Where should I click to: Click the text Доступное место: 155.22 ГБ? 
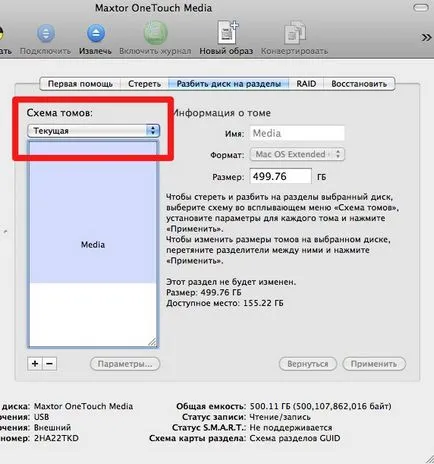point(225,303)
